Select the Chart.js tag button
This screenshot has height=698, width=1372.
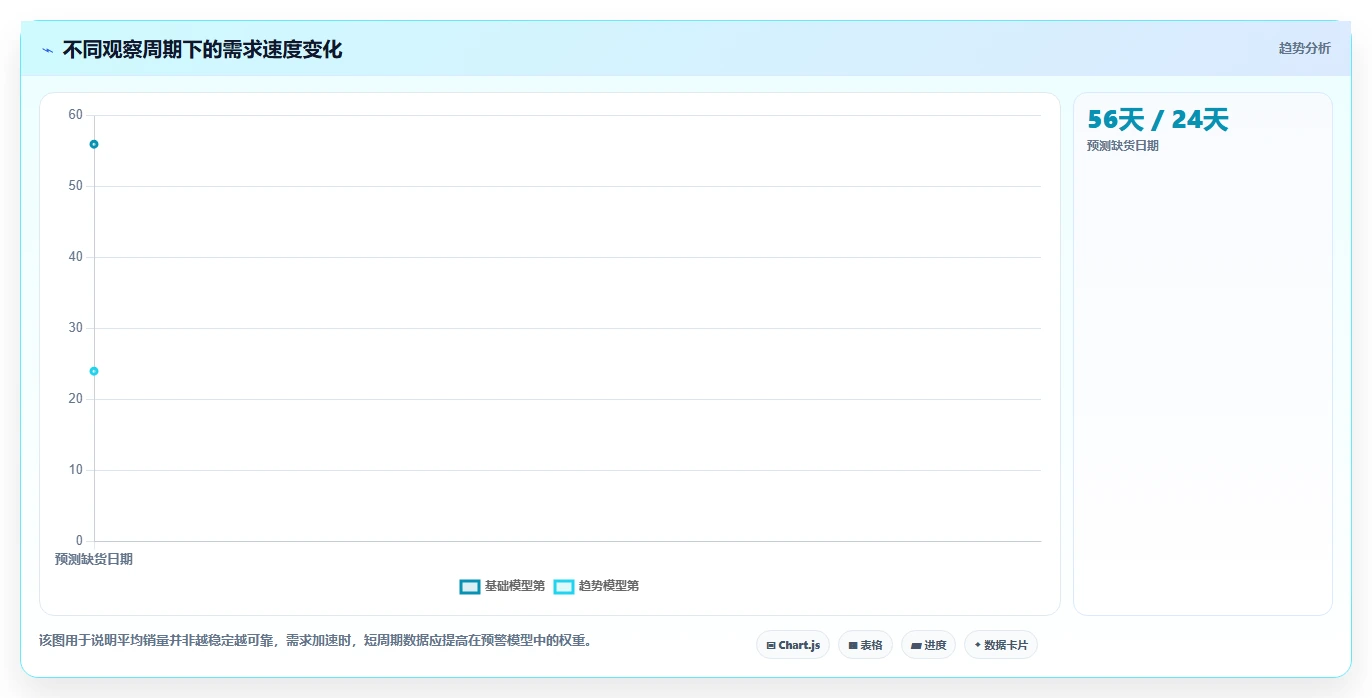point(793,645)
